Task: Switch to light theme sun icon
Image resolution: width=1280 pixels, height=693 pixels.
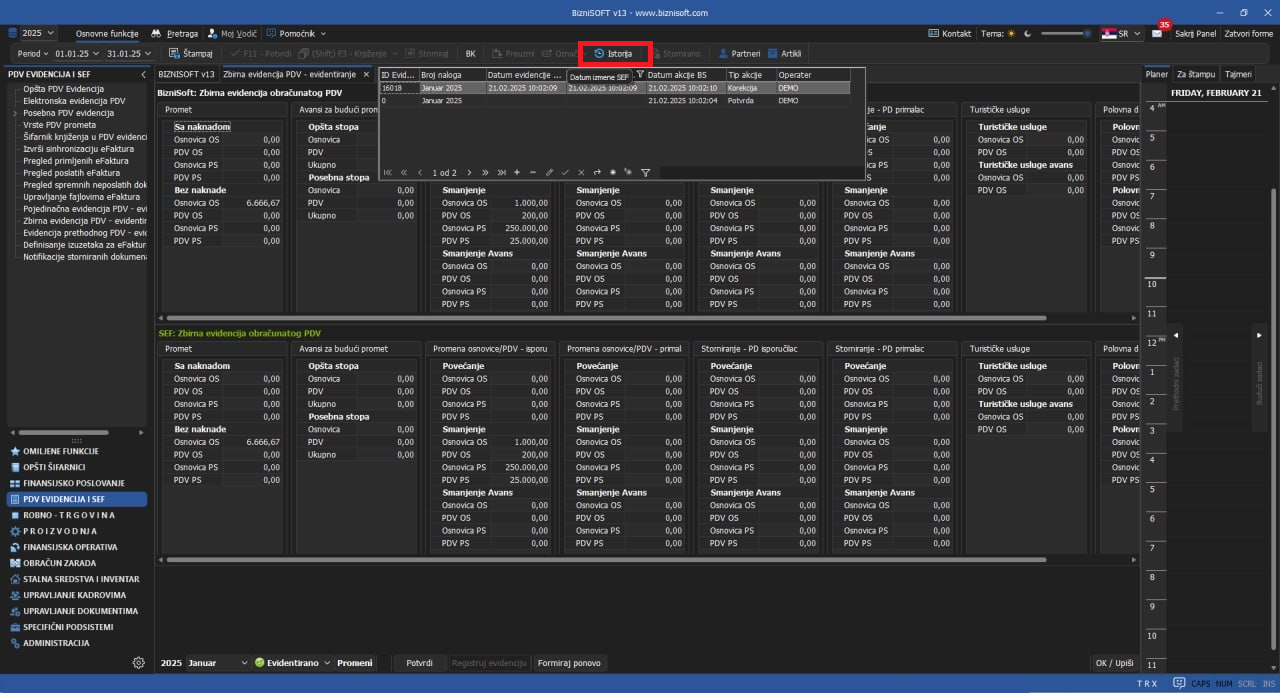Action: (x=1011, y=33)
